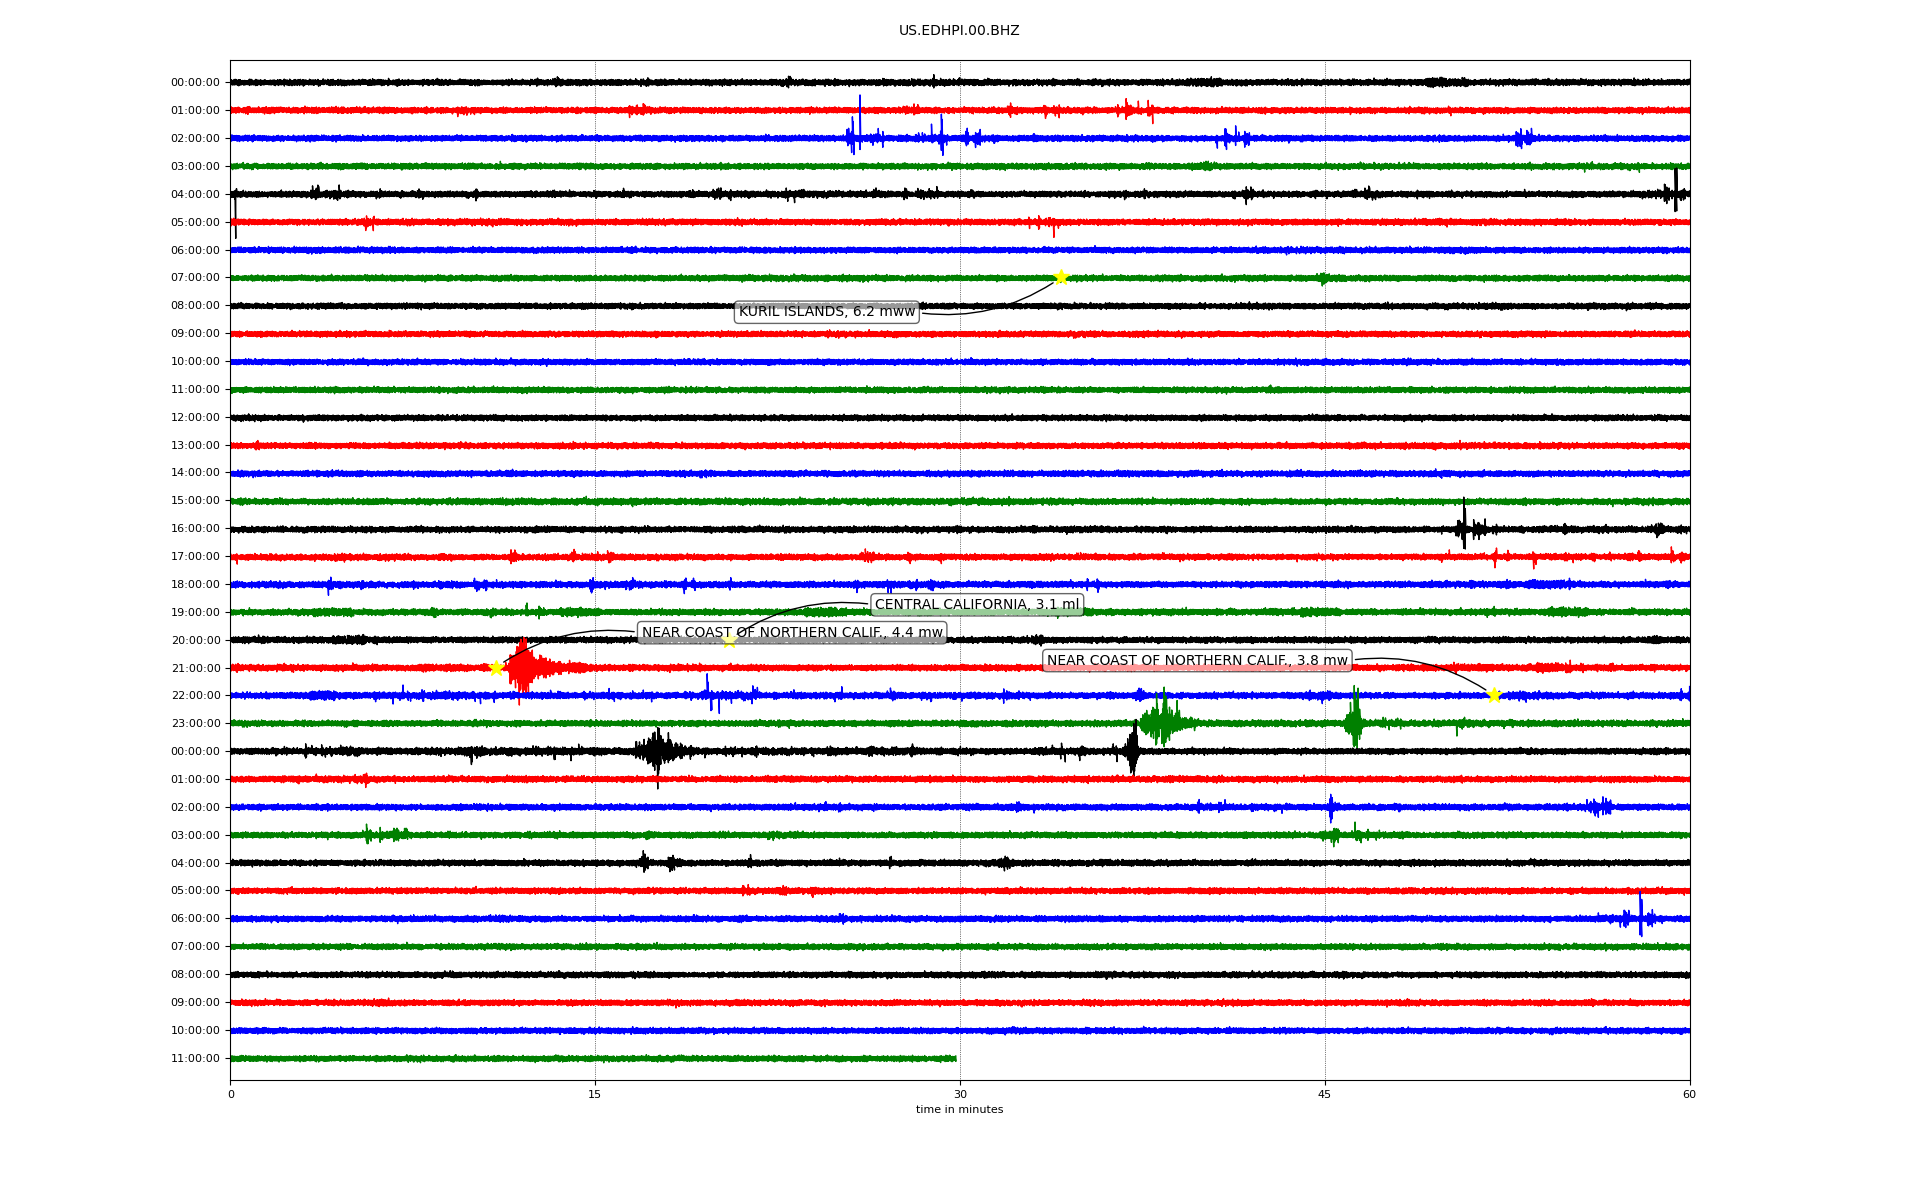Image resolution: width=1920 pixels, height=1200 pixels.
Task: Click the 'time in minutes' axis label
Action: coord(959,1110)
